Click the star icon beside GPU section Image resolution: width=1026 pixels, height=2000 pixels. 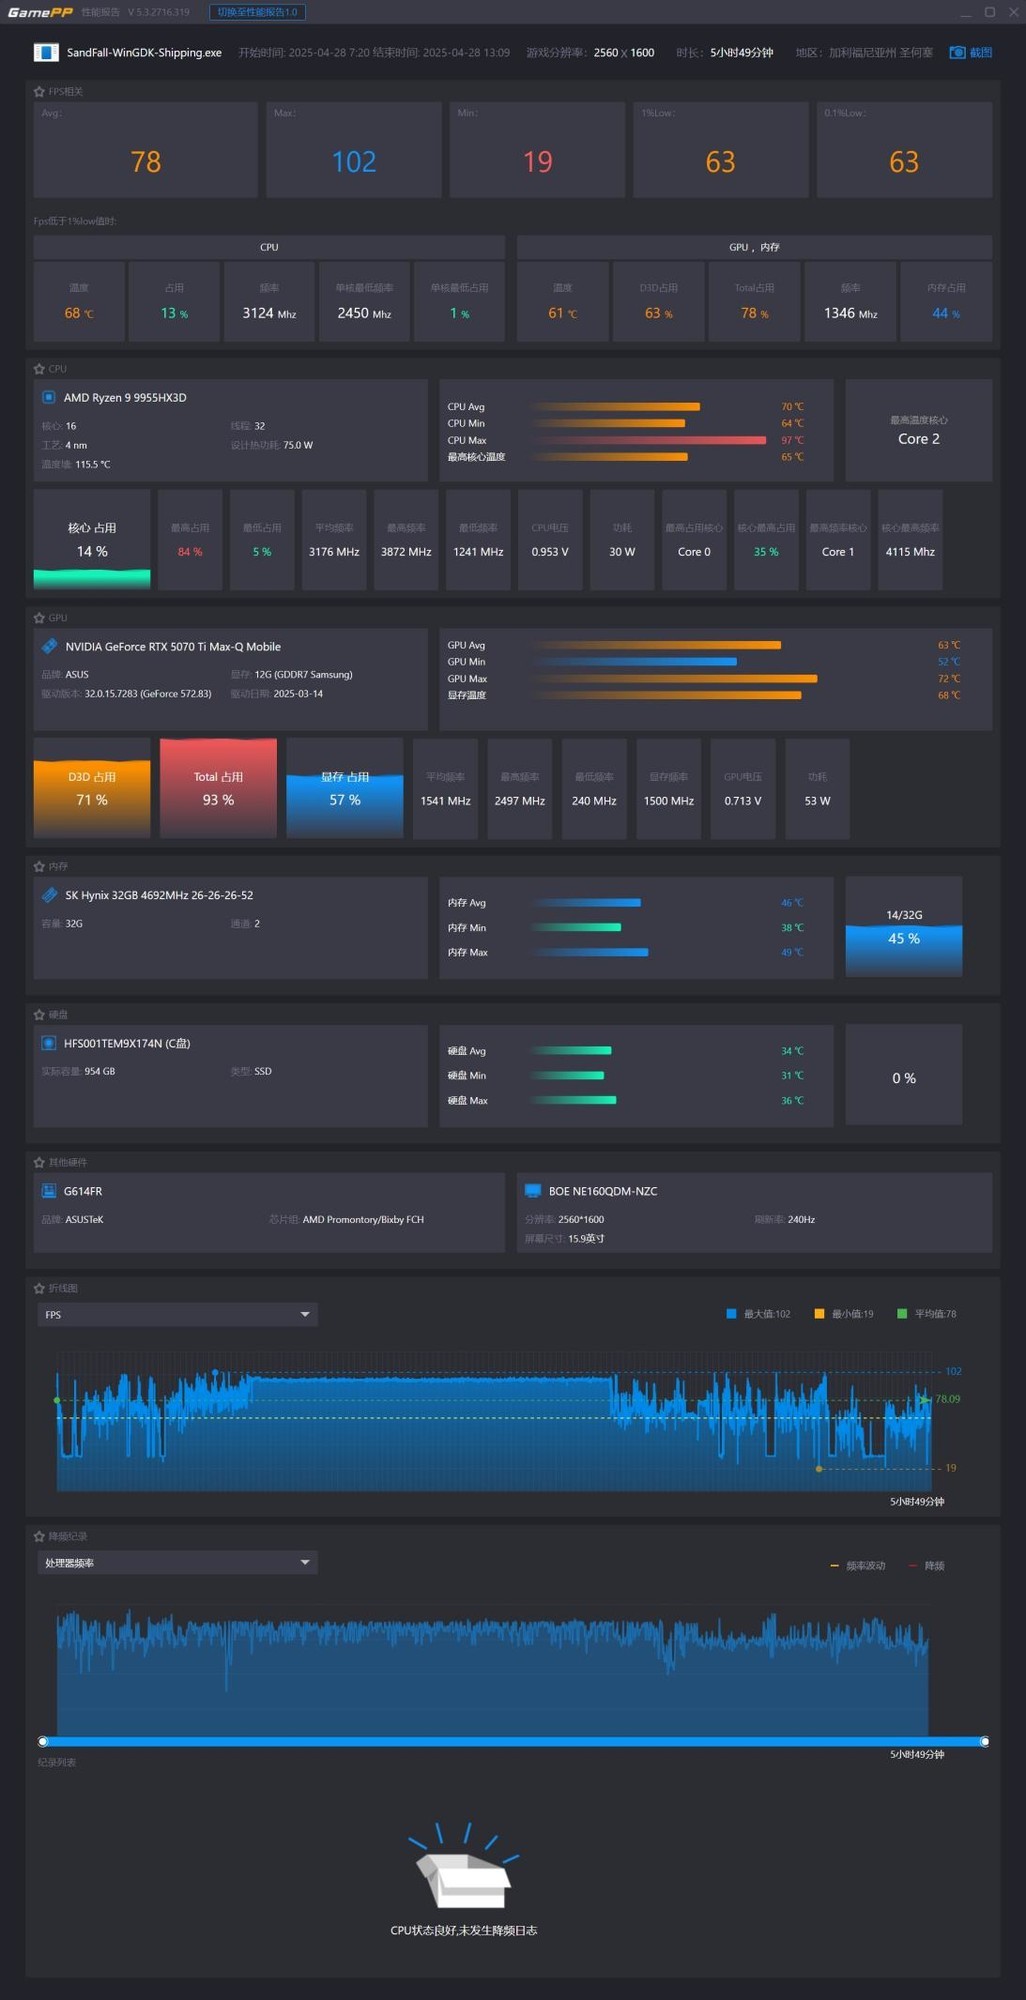[x=39, y=618]
